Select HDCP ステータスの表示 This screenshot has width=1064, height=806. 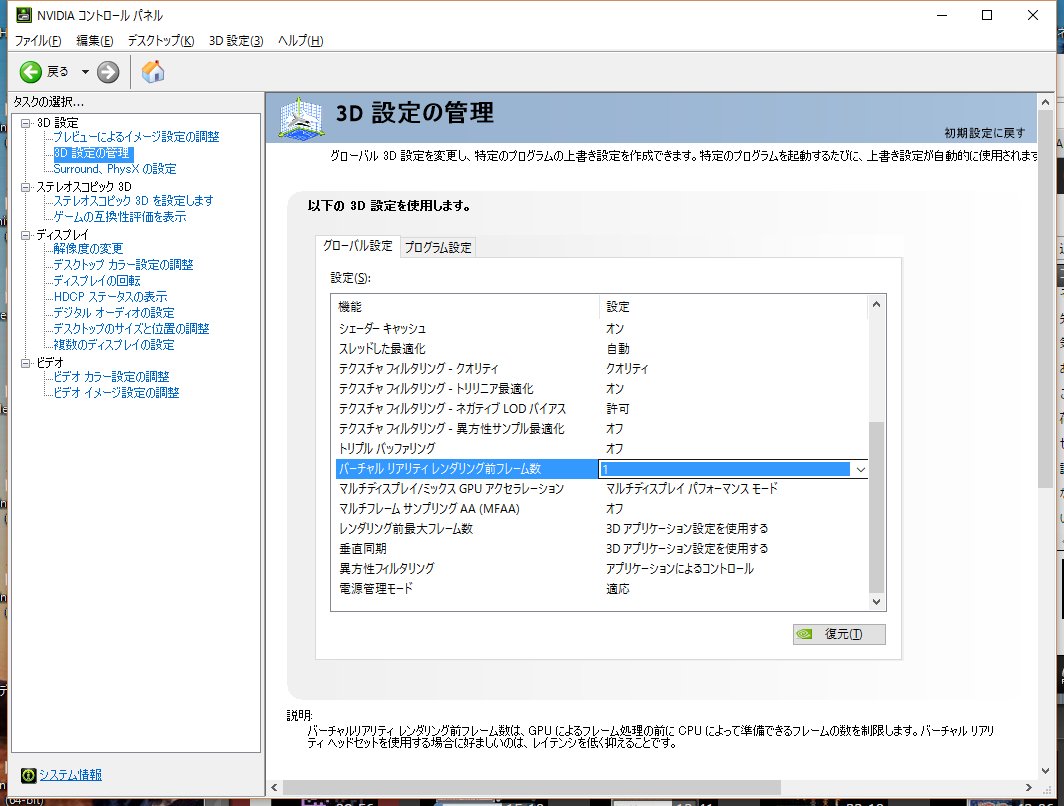pyautogui.click(x=110, y=297)
